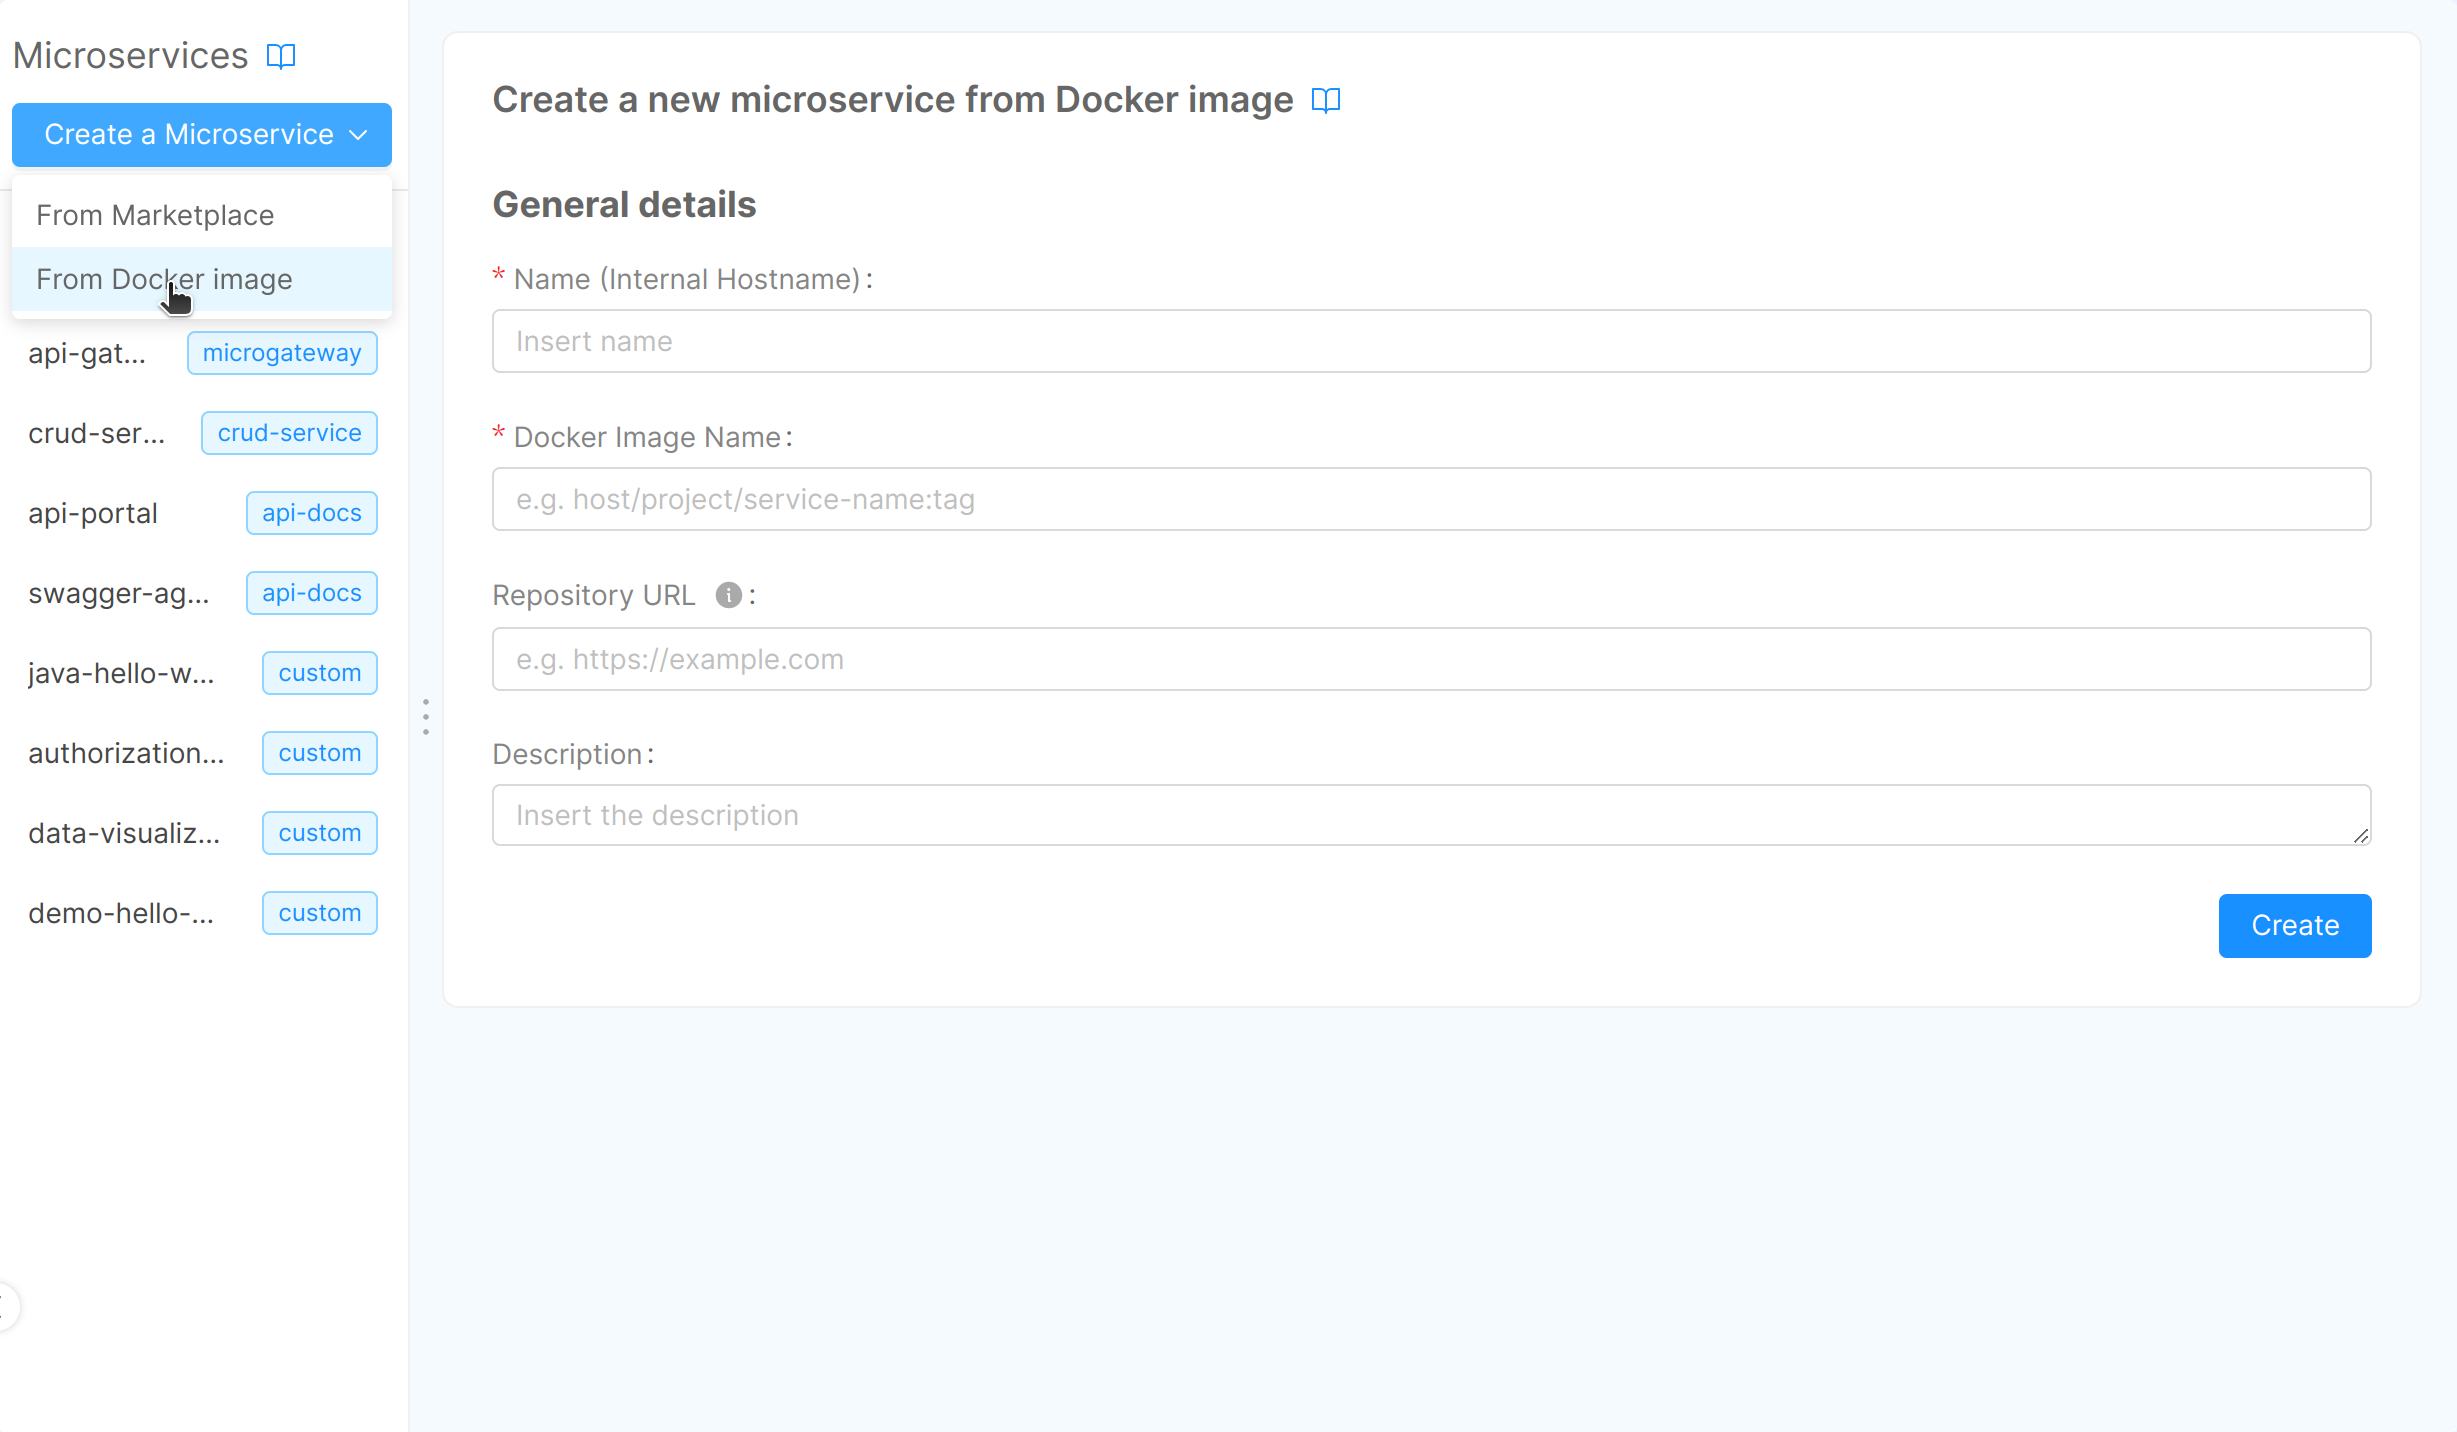The width and height of the screenshot is (2457, 1432).
Task: Click the panel divider dots between sidebar and form
Action: pos(425,717)
